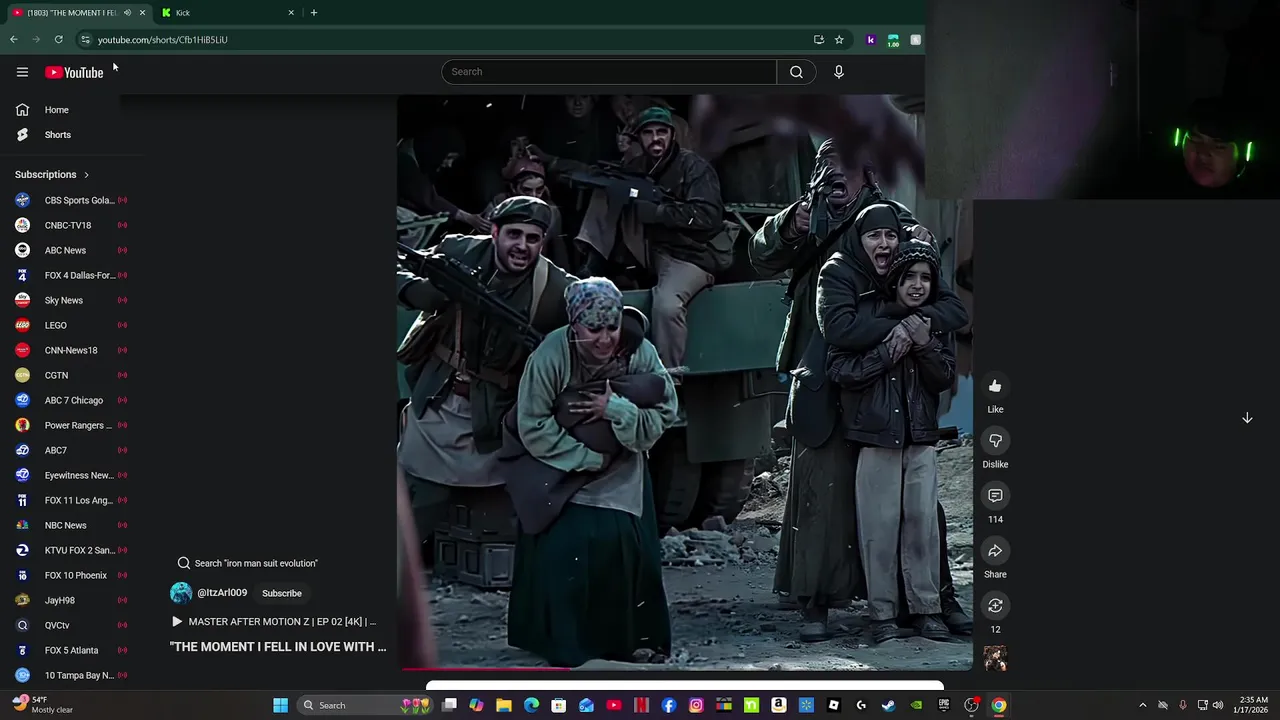Go back in the browser
Viewport: 1280px width, 720px height.
14,40
